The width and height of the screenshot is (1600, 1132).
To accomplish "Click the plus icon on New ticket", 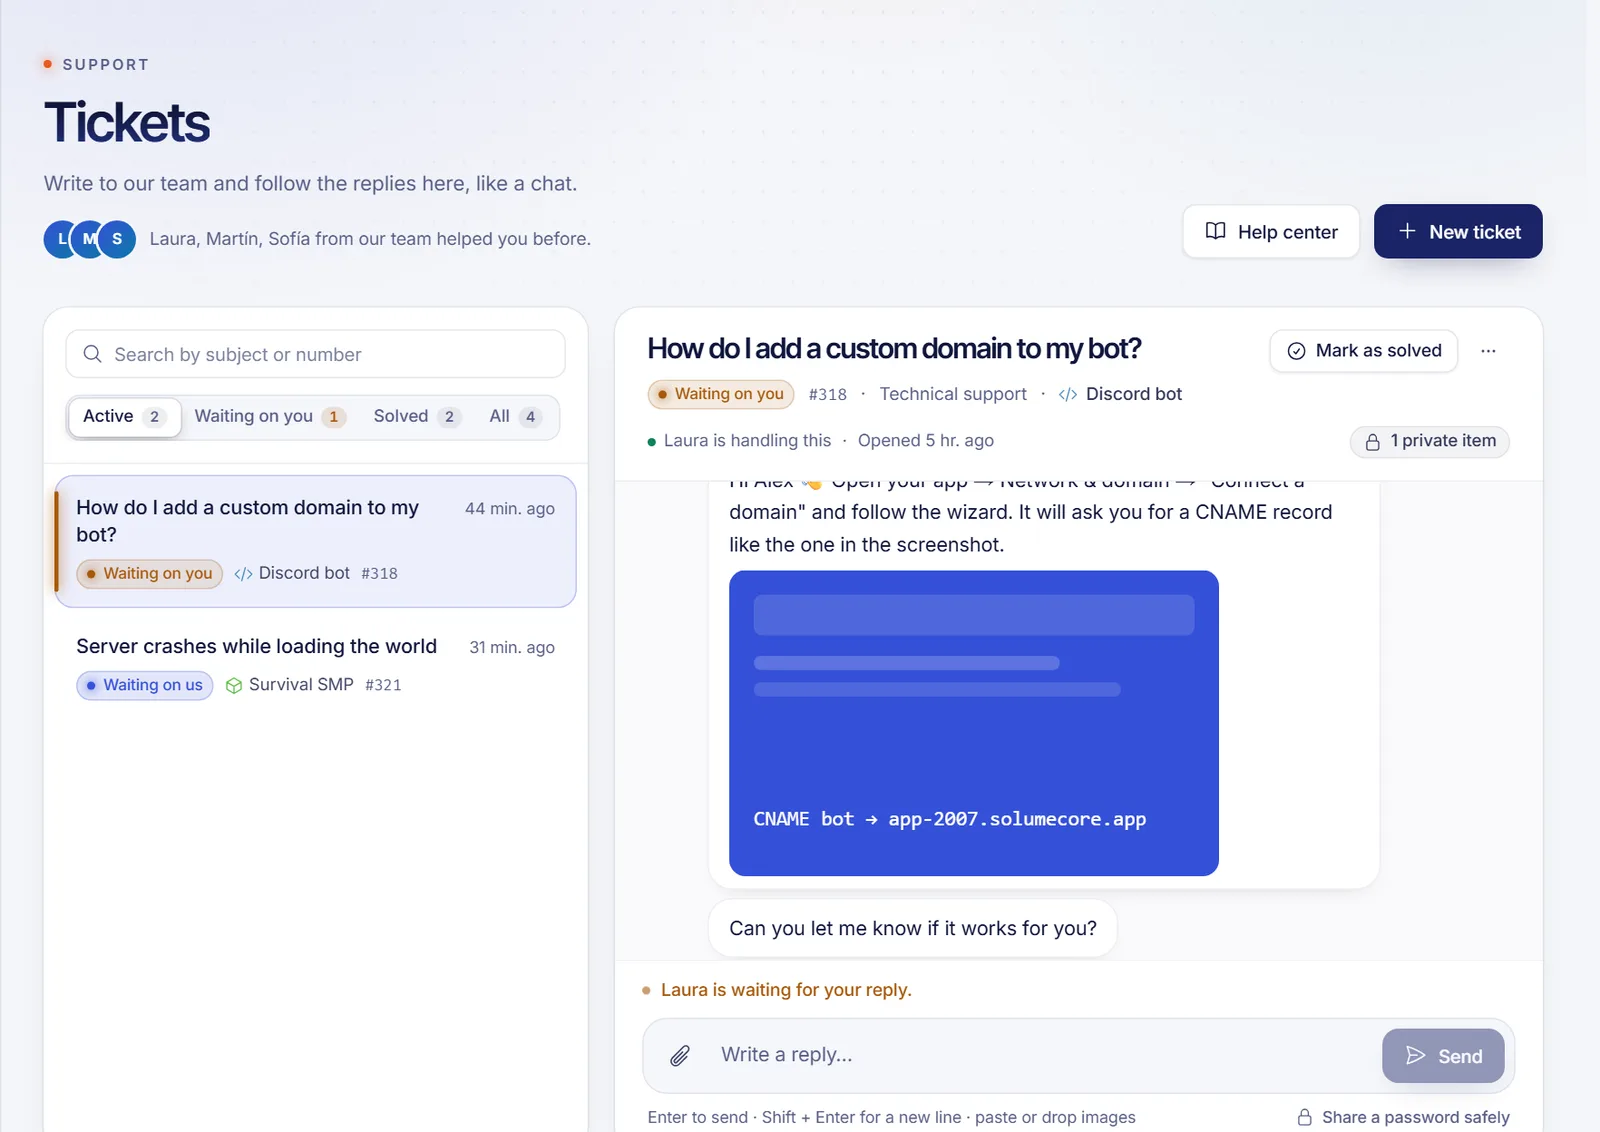I will 1407,231.
